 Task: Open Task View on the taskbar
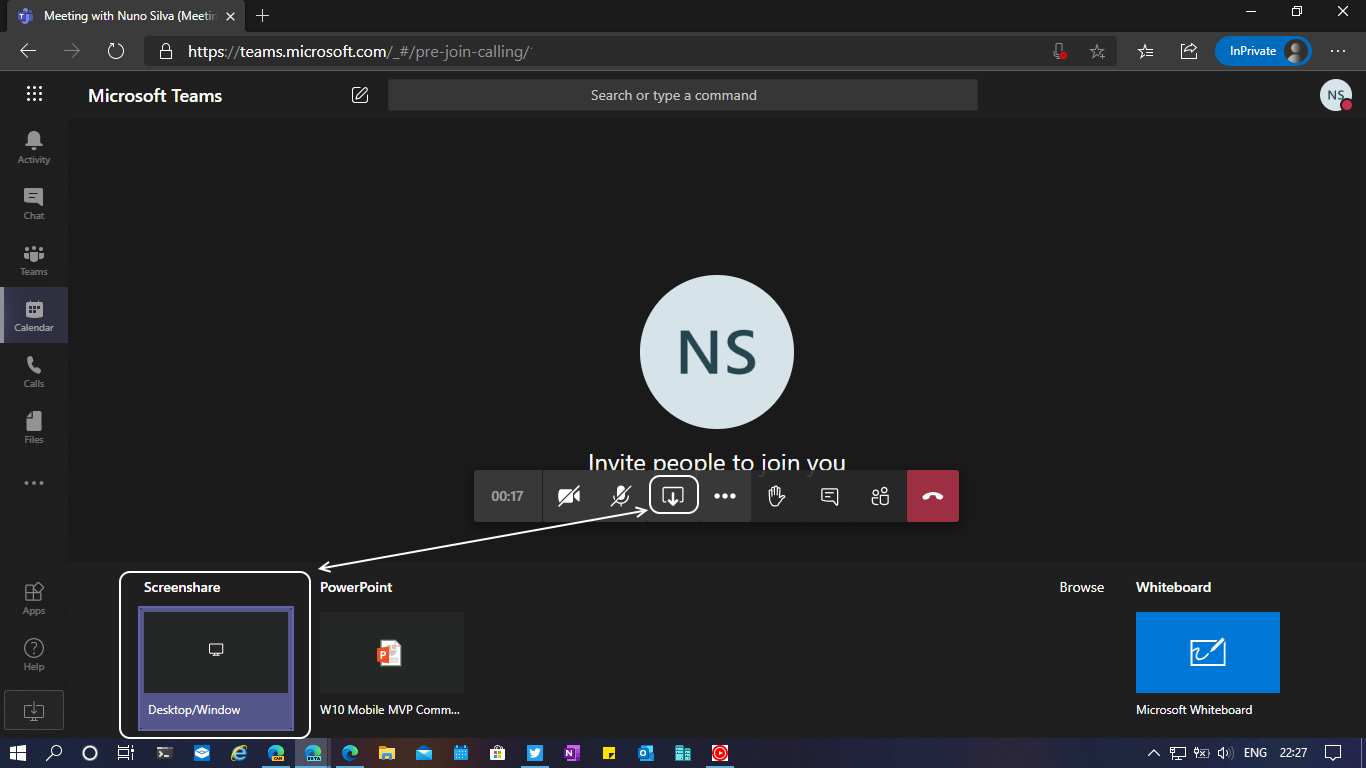pyautogui.click(x=125, y=753)
